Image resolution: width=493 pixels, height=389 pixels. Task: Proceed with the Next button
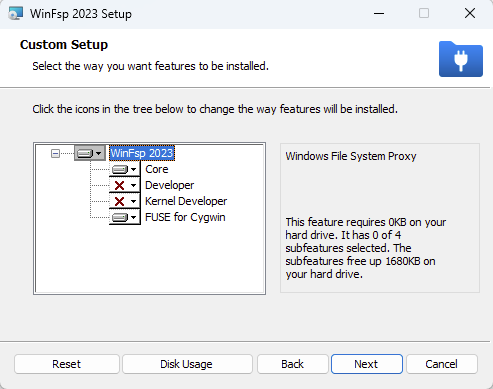tap(367, 364)
